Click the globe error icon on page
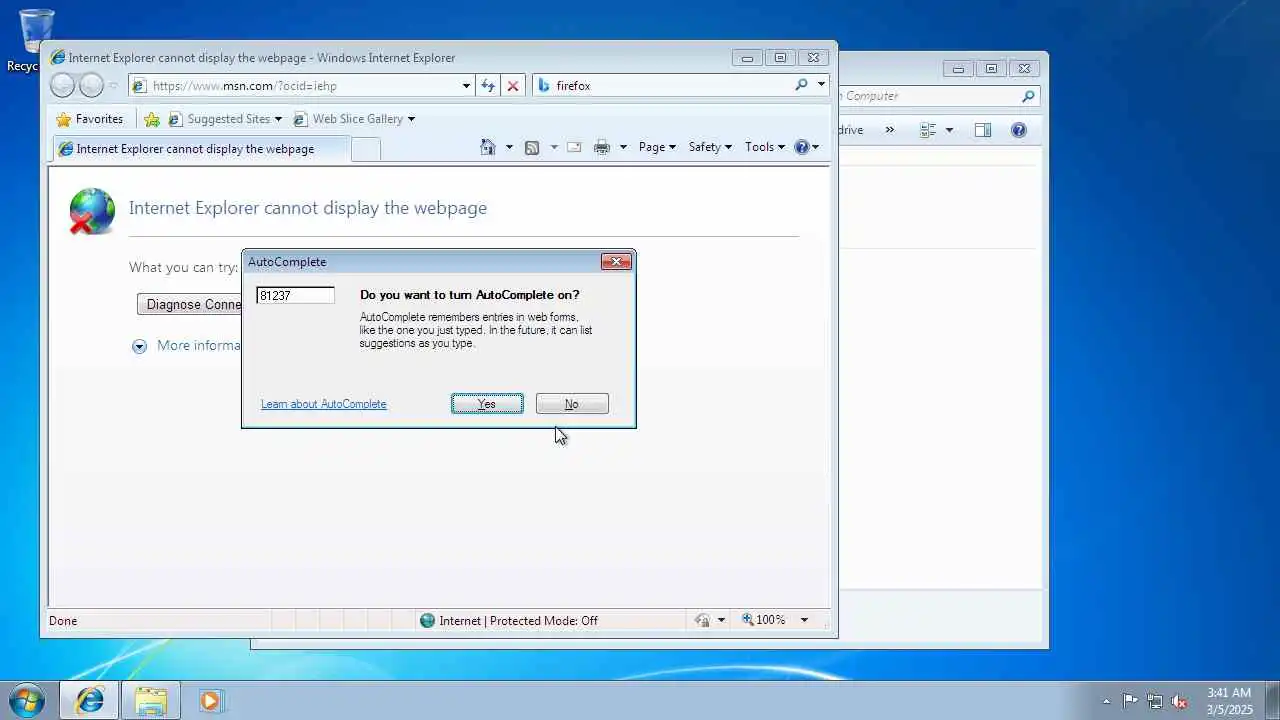1280x720 pixels. point(92,211)
